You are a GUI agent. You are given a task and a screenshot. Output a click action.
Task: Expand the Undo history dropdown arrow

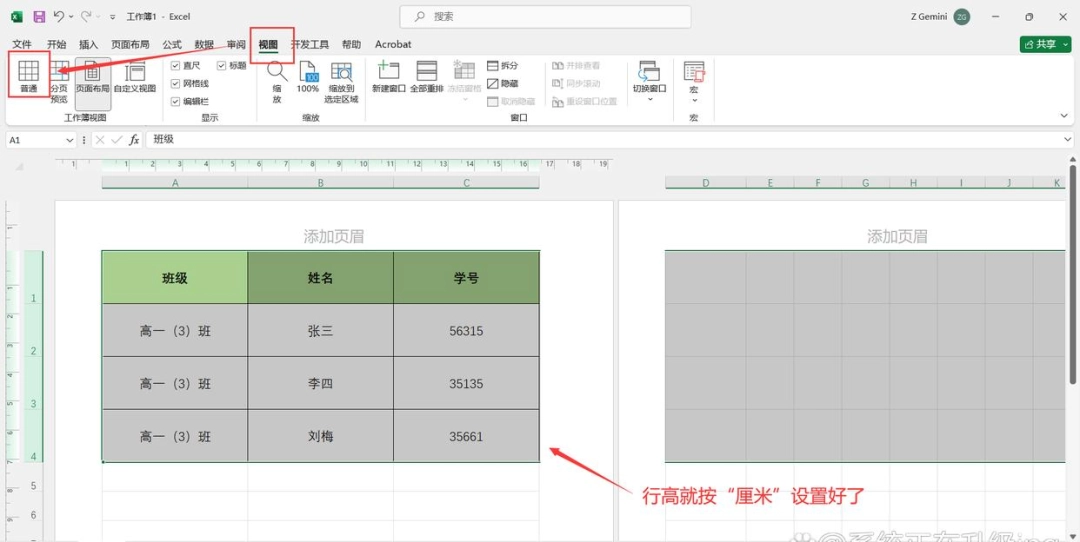[71, 16]
